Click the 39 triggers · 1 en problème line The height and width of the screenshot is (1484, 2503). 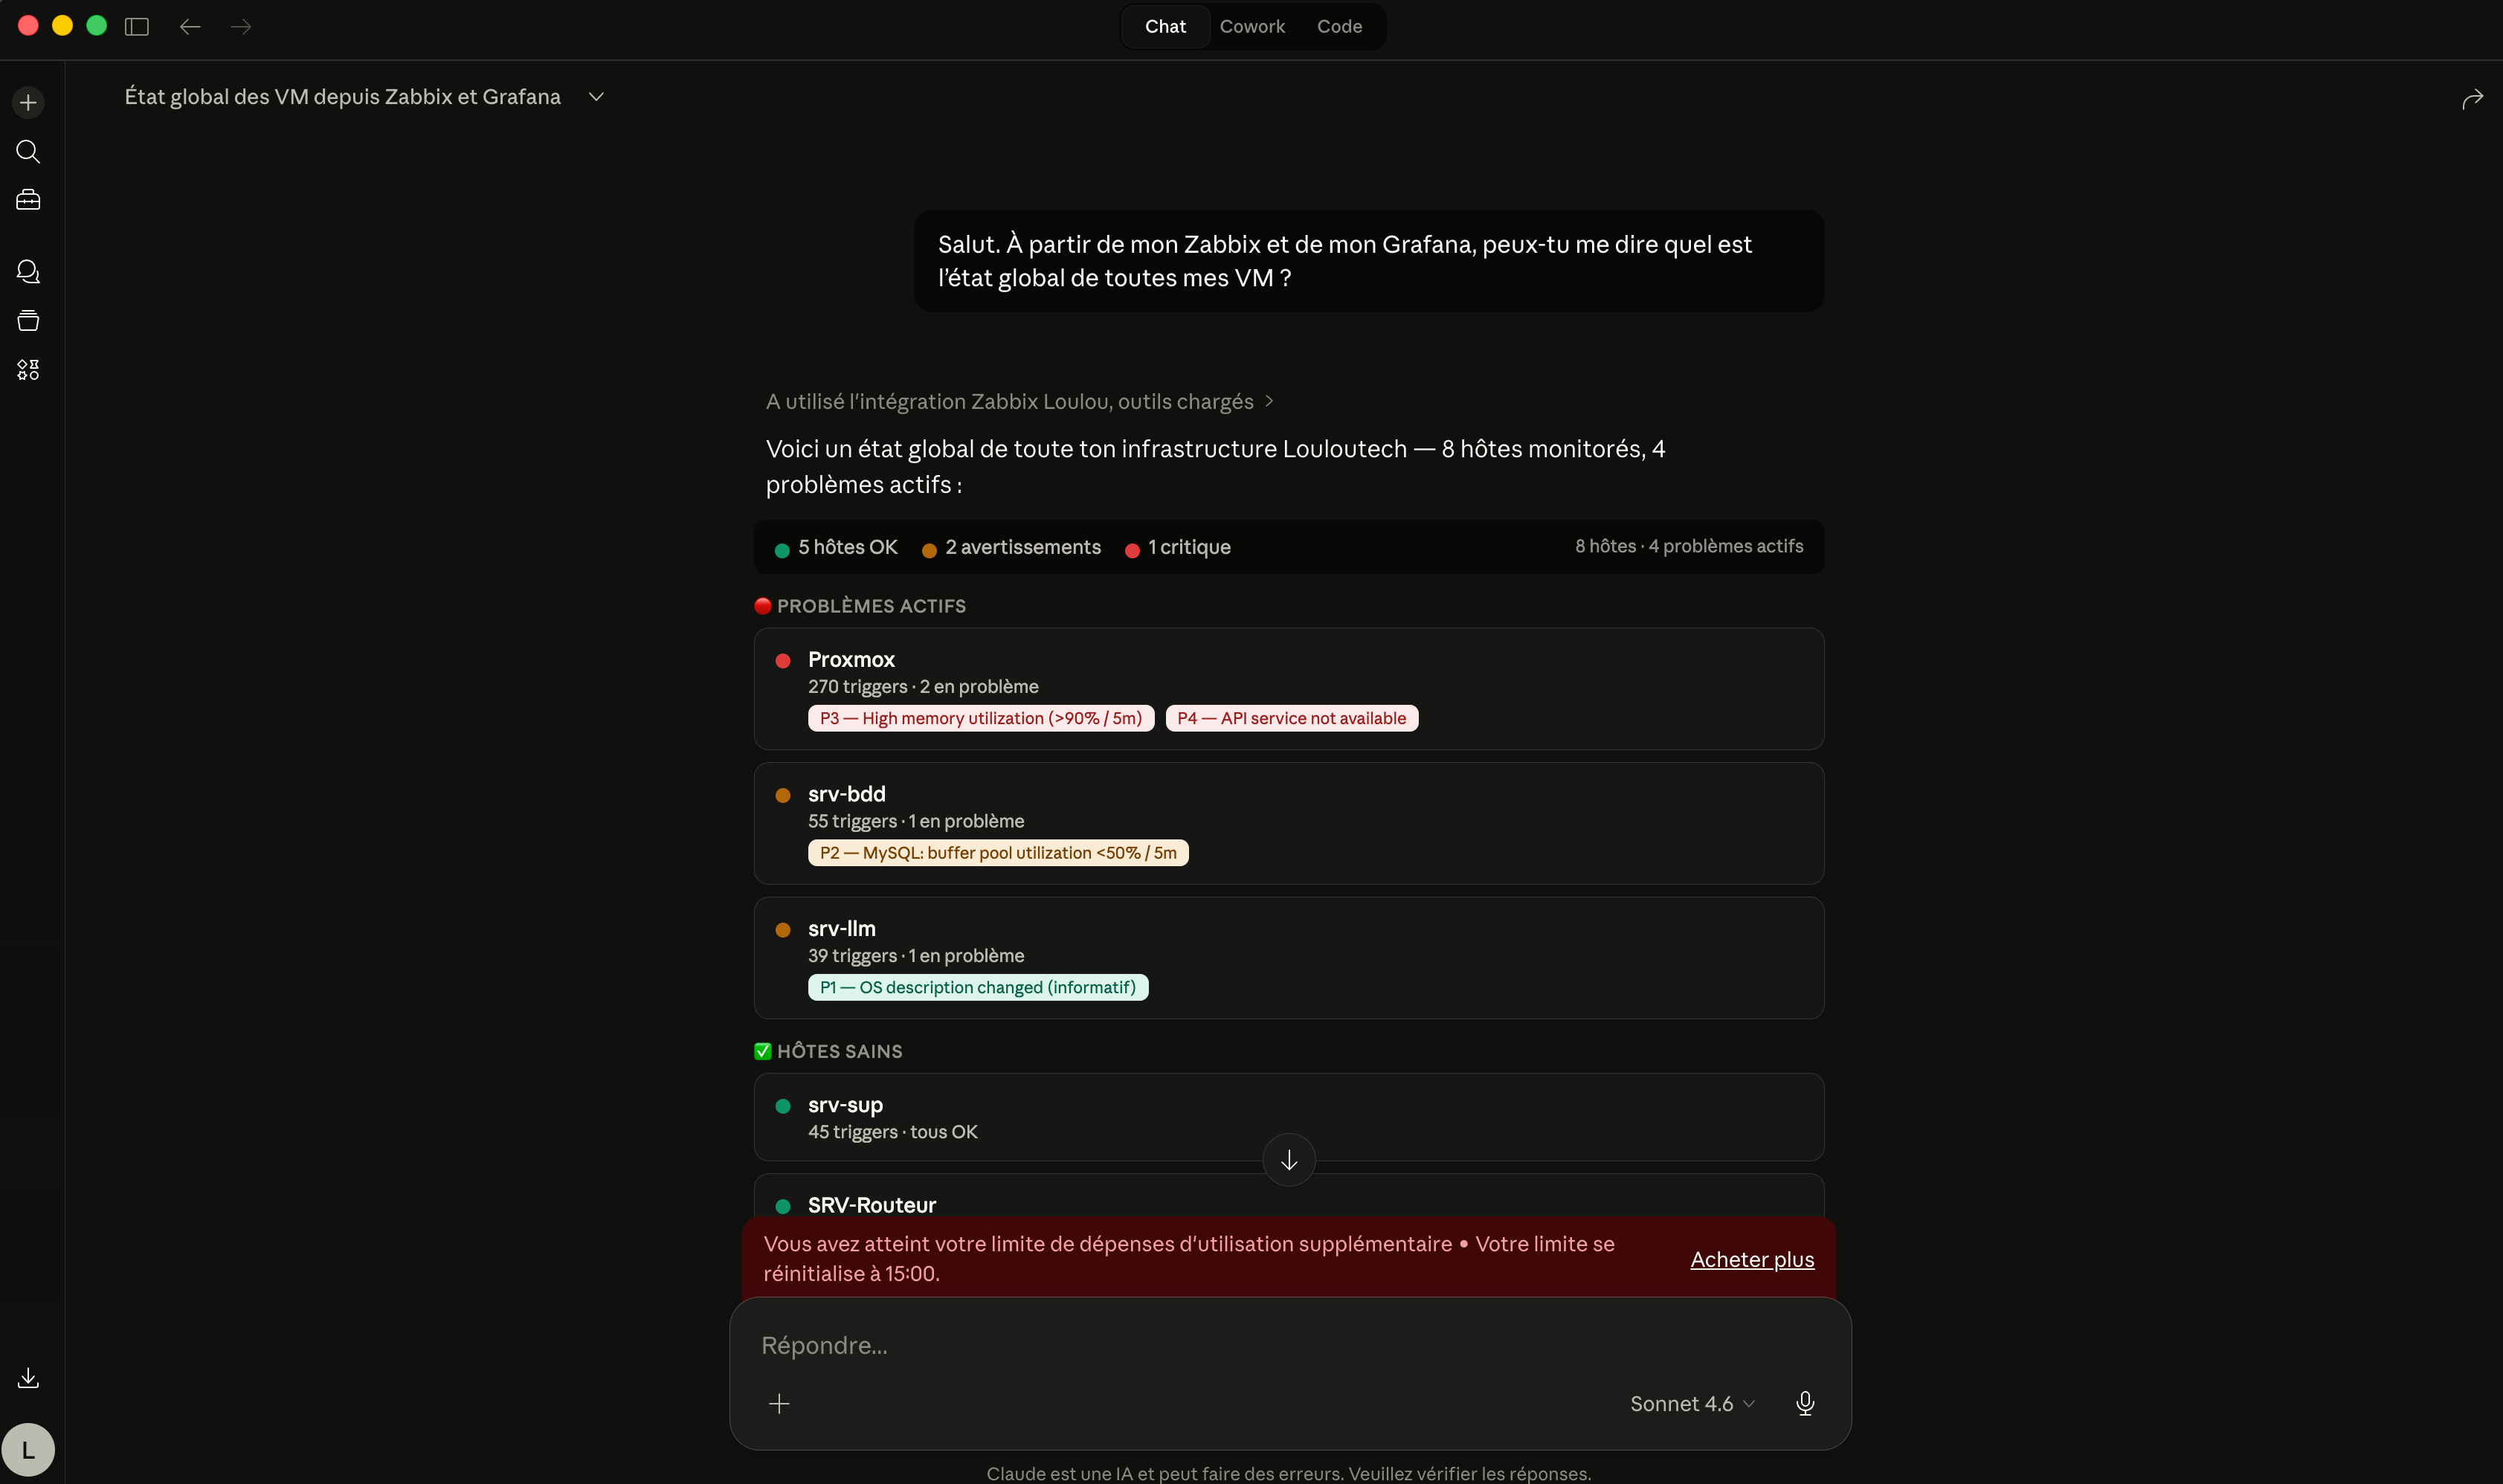(916, 955)
